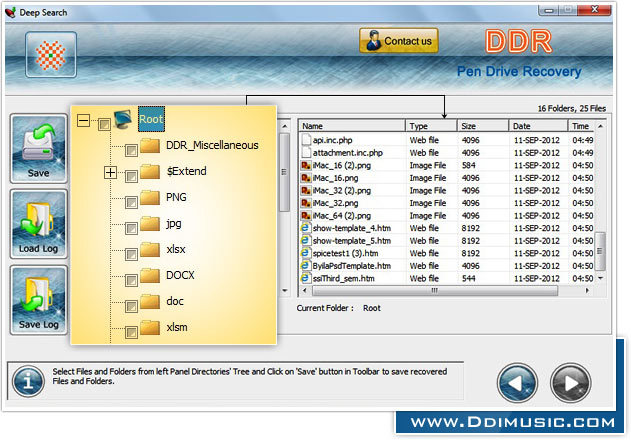Click the orange checkered logo icon
The height and width of the screenshot is (440, 631).
click(51, 55)
